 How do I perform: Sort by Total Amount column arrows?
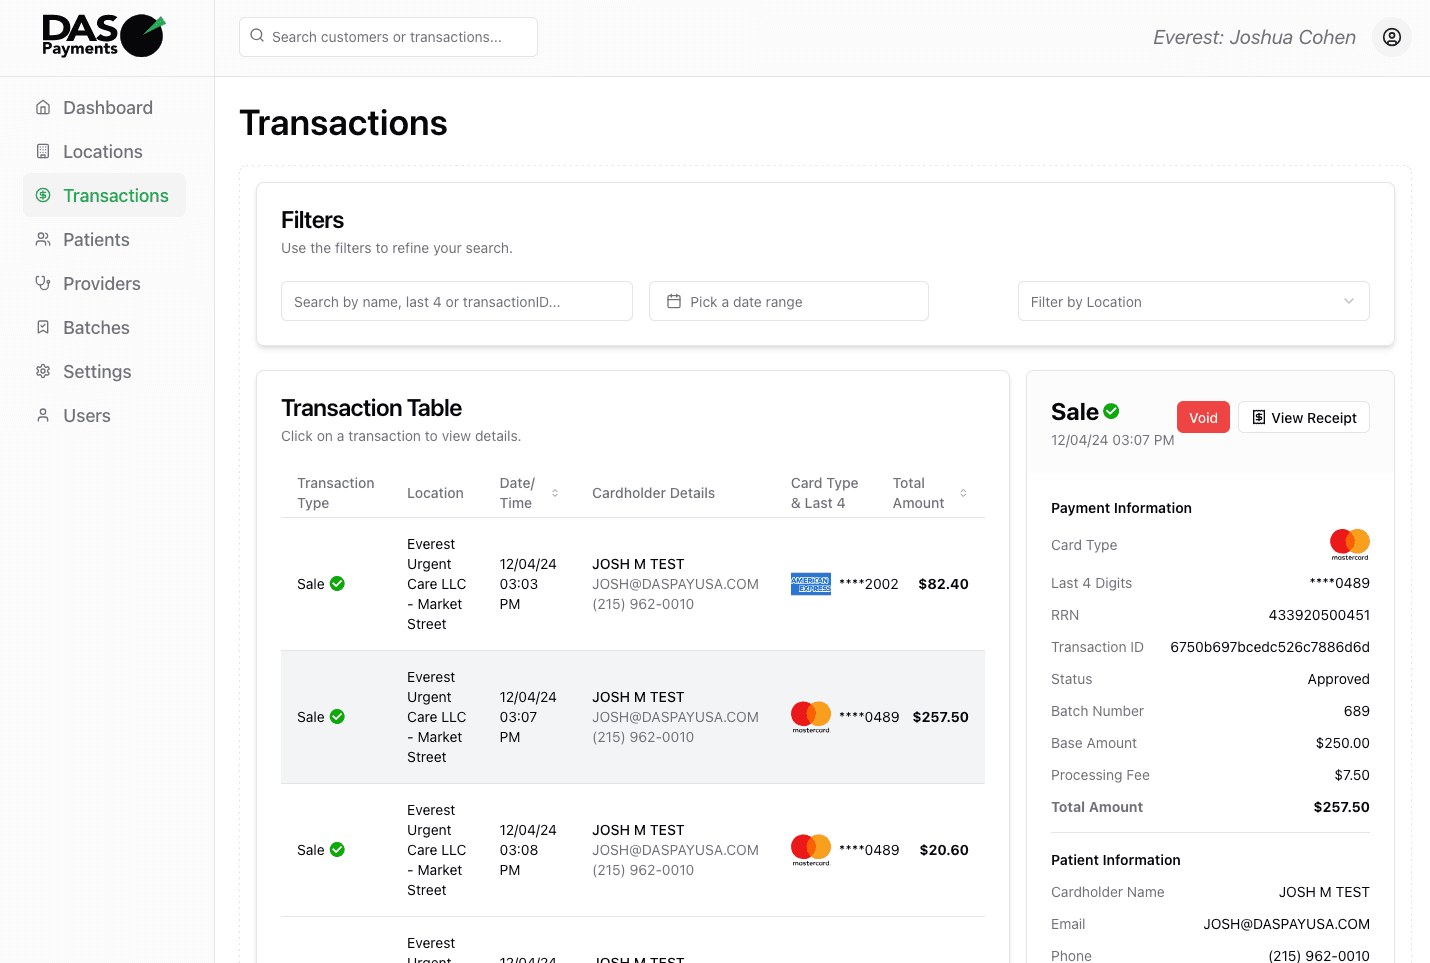tap(963, 493)
